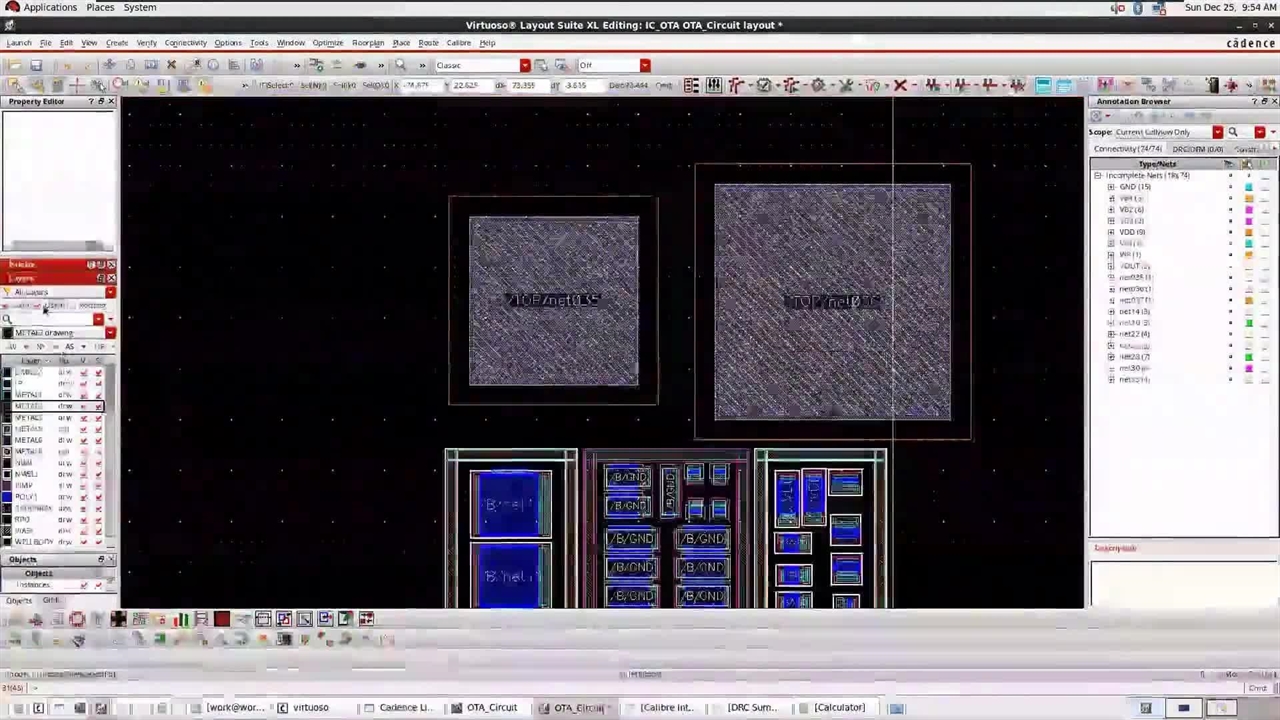
Task: Open the Connectivity menu
Action: (185, 43)
